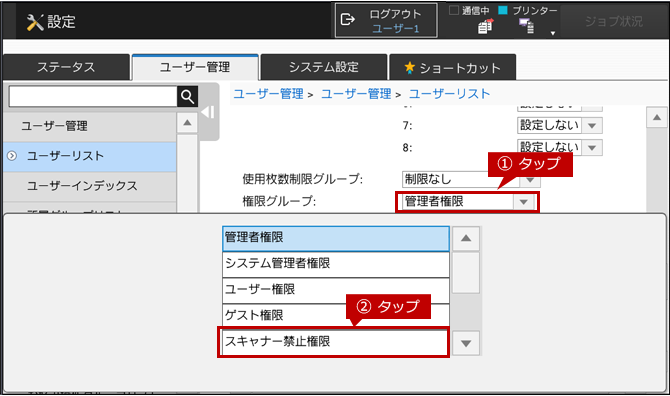The height and width of the screenshot is (396, 670).
Task: Click the list scroll up arrow
Action: click(466, 238)
